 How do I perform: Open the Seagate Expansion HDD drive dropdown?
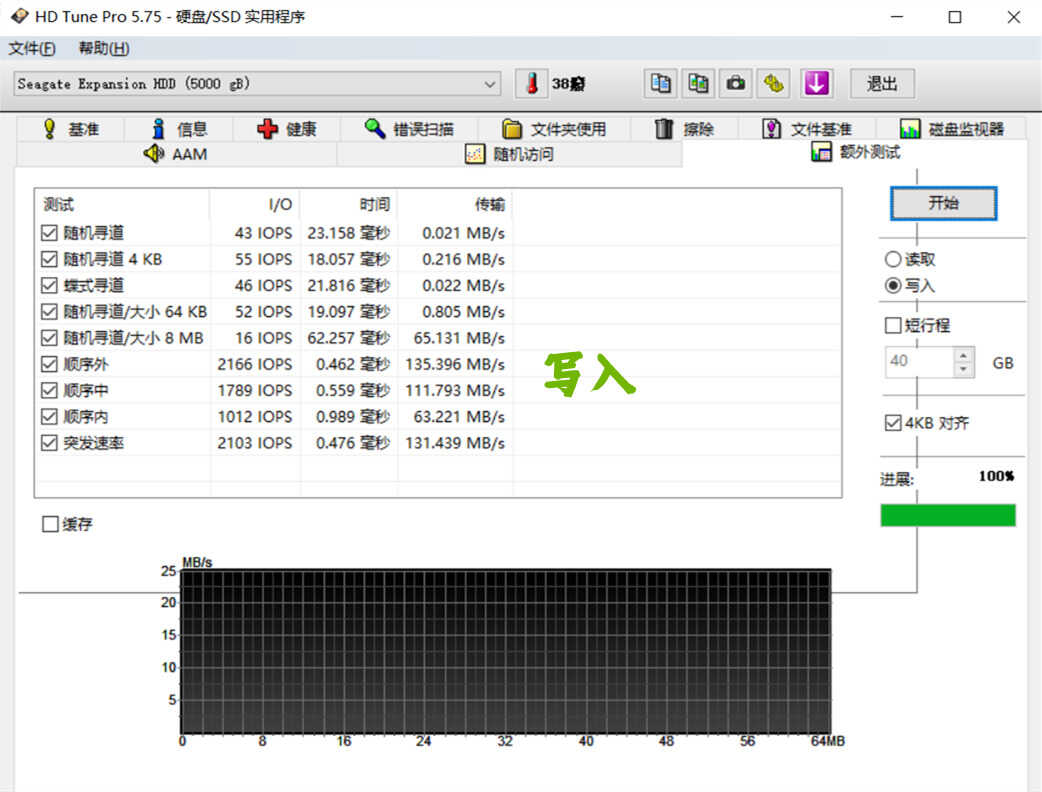(257, 84)
